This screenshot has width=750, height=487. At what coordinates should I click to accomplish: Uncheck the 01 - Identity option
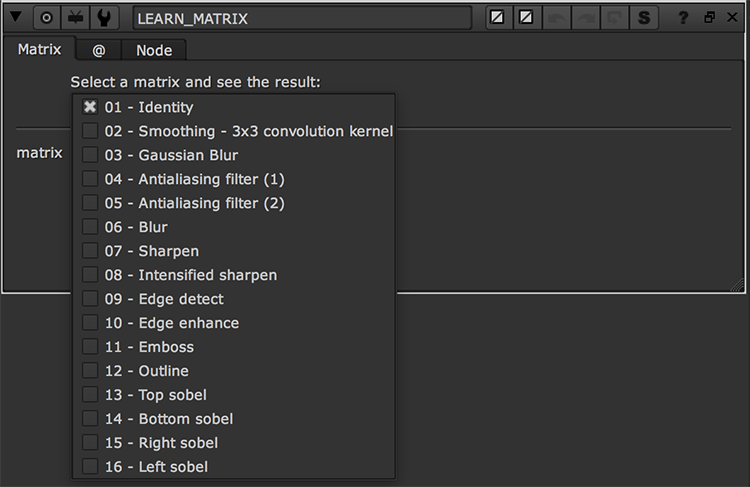click(90, 107)
